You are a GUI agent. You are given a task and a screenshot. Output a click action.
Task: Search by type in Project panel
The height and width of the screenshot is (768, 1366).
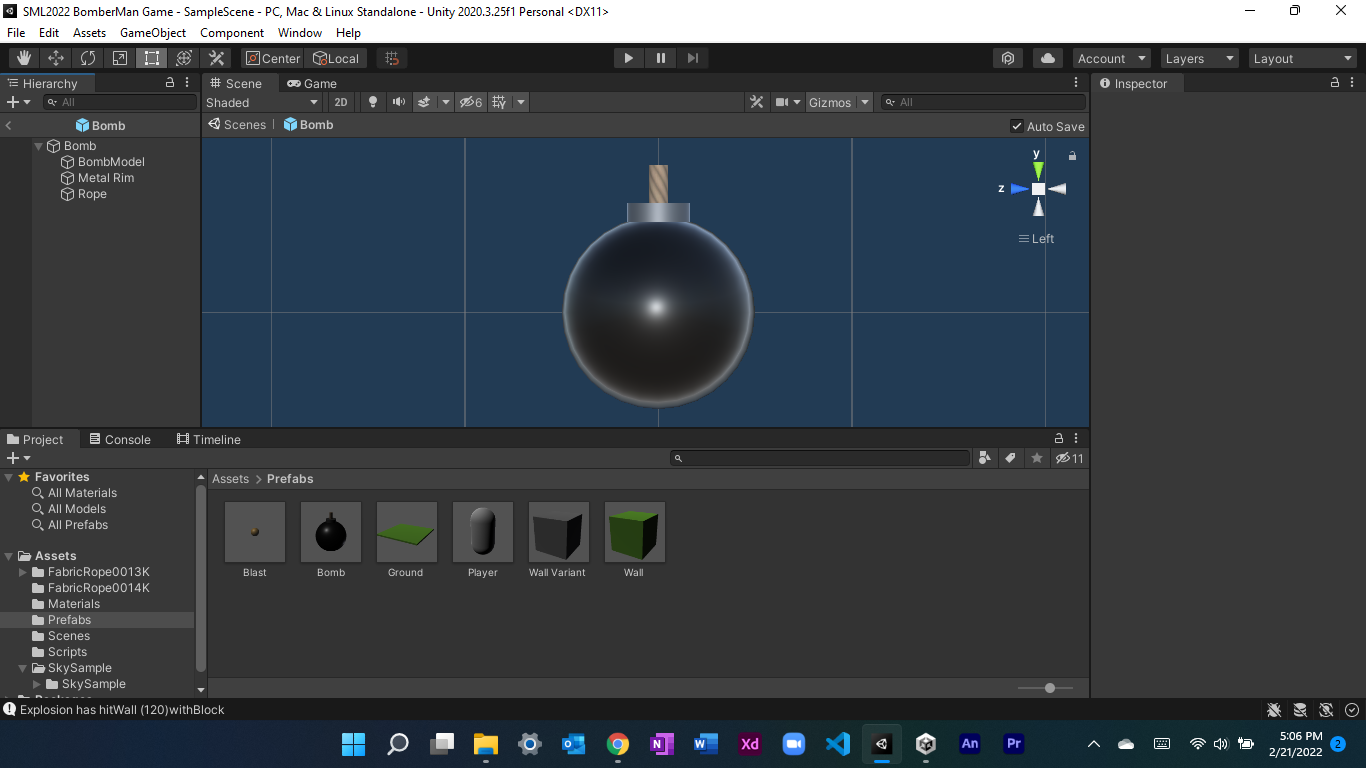985,458
